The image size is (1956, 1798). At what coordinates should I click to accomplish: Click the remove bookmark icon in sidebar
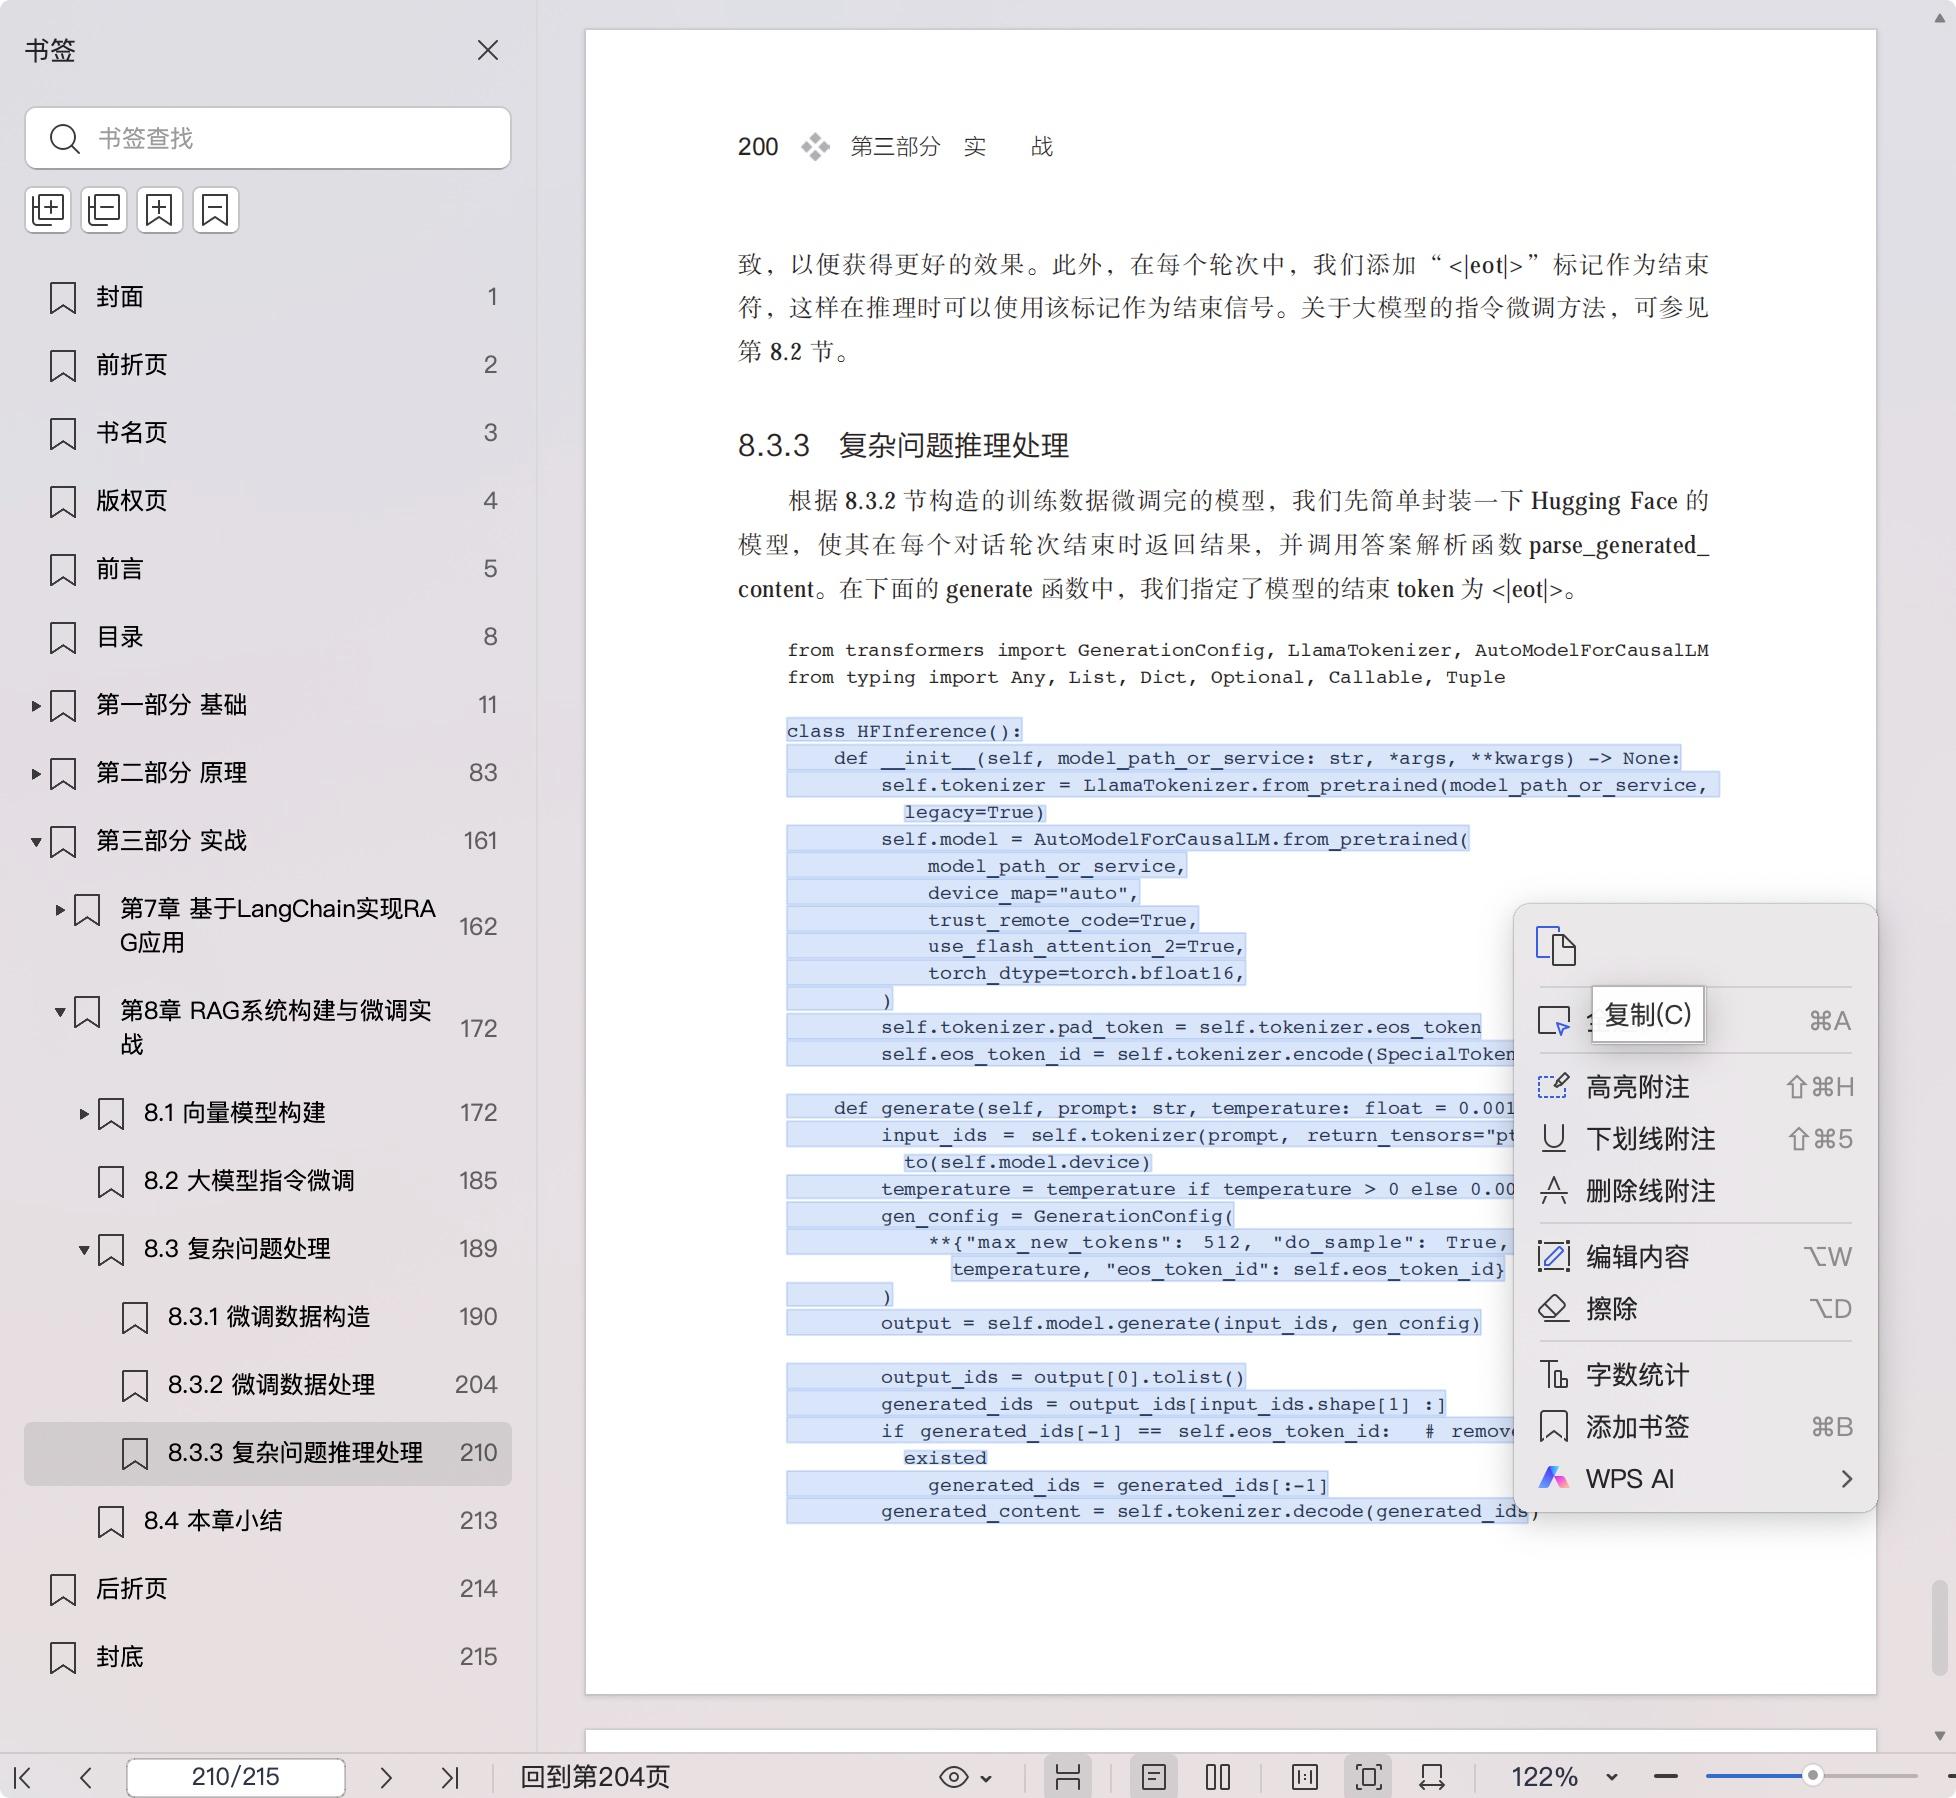[x=216, y=210]
